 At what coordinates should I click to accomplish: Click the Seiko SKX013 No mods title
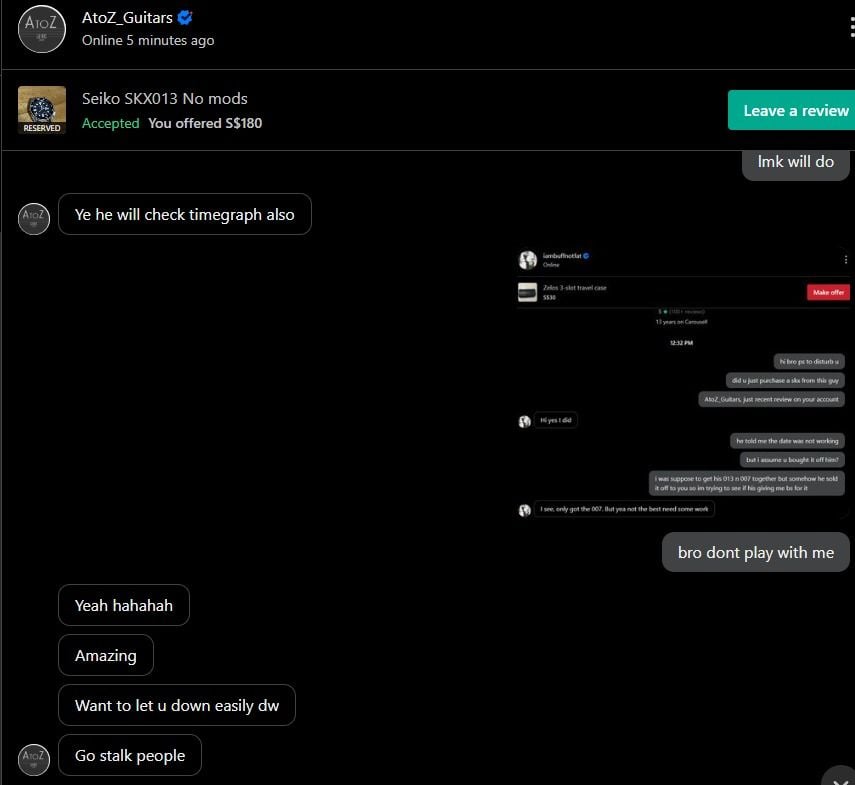click(x=165, y=99)
